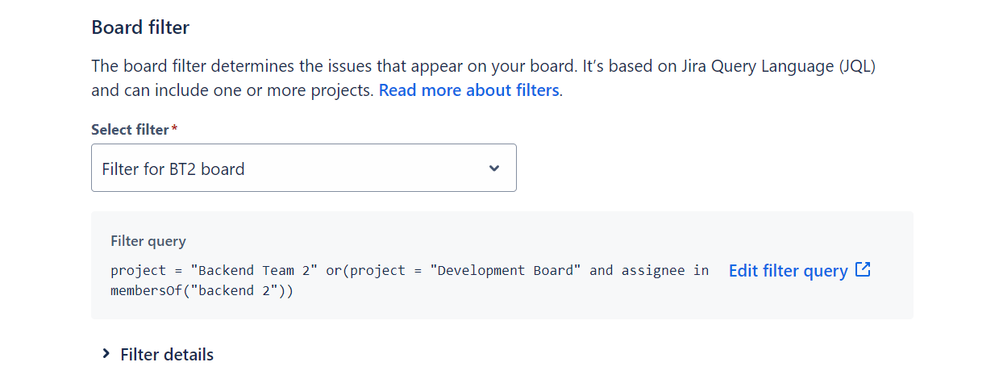Viewport: 999px width, 383px height.
Task: Click Edit filter query link
Action: (788, 271)
